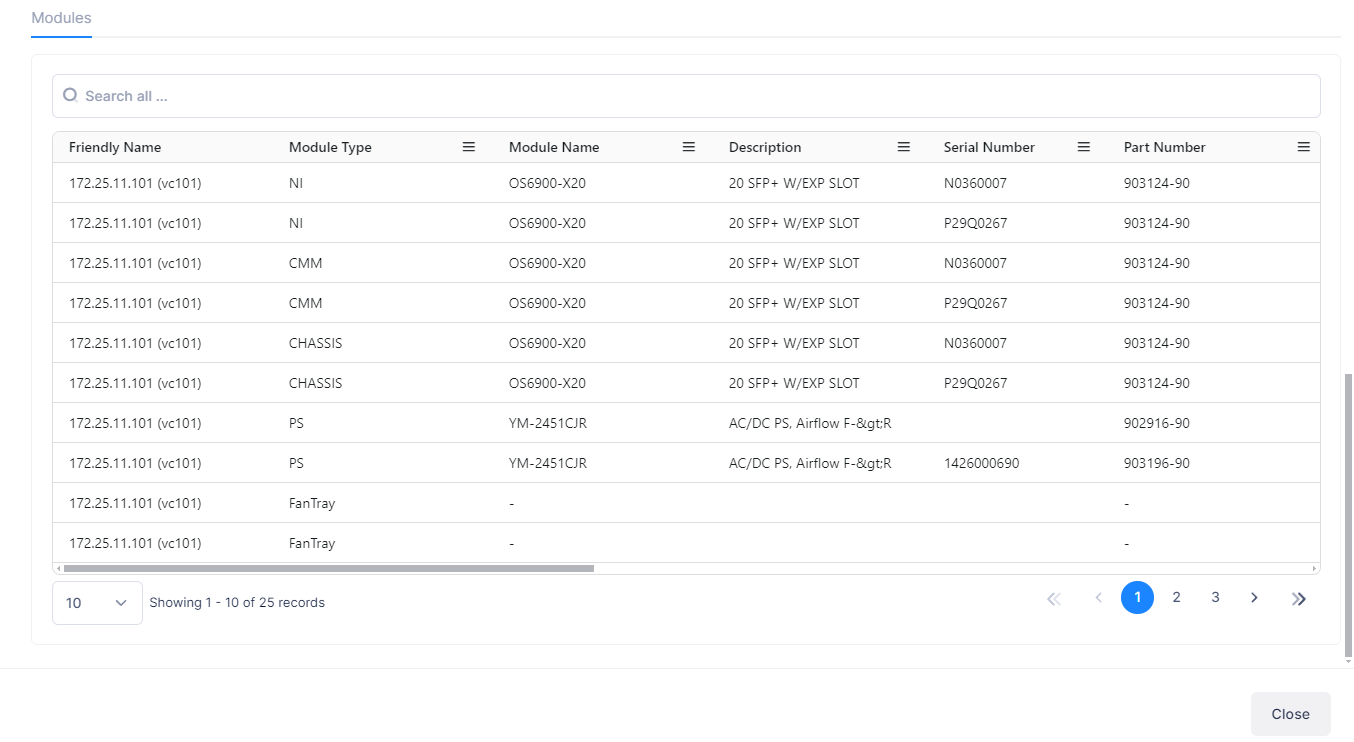
Task: Select current page 1 in pagination
Action: click(1137, 598)
